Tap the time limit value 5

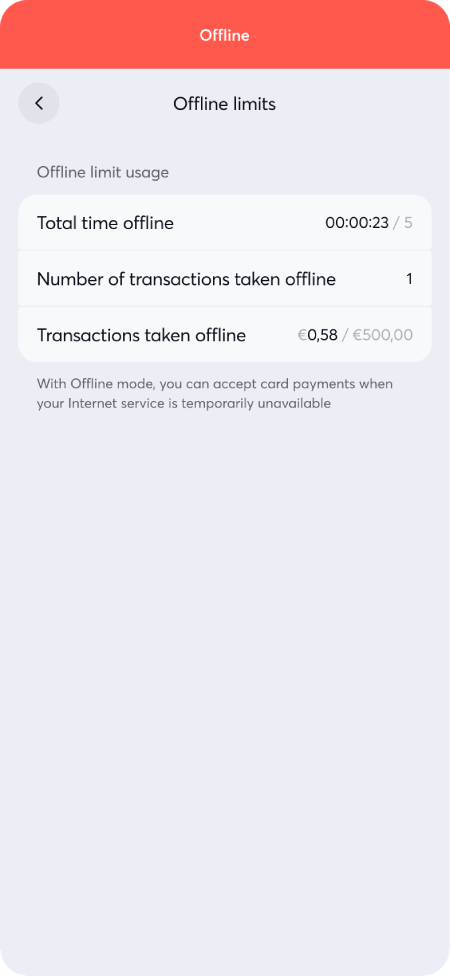(x=408, y=223)
